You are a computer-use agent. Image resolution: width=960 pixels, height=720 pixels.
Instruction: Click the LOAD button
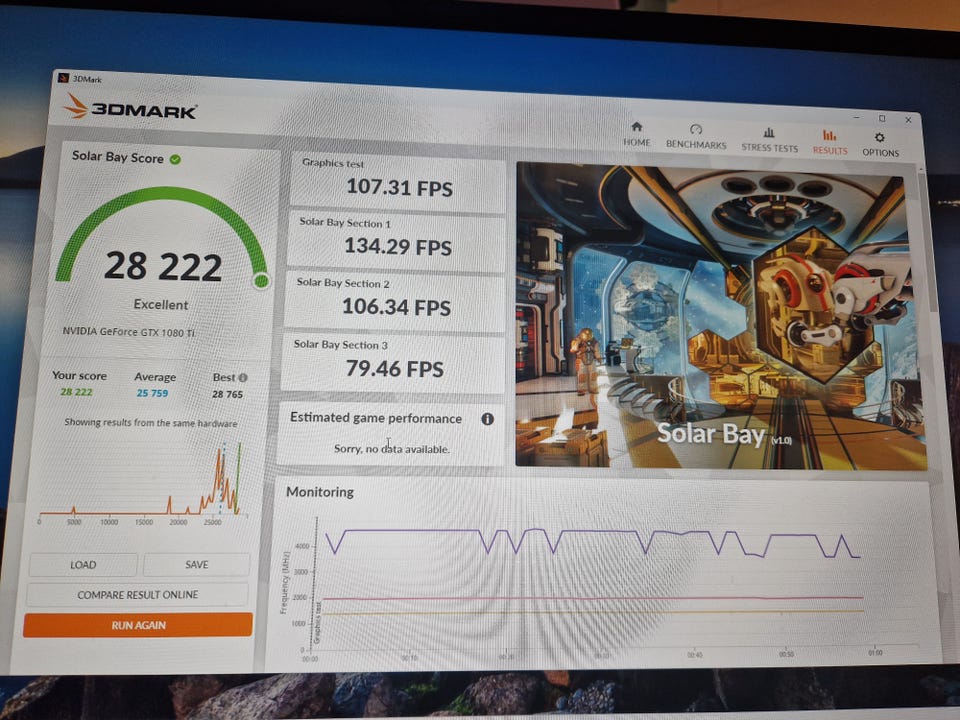83,564
